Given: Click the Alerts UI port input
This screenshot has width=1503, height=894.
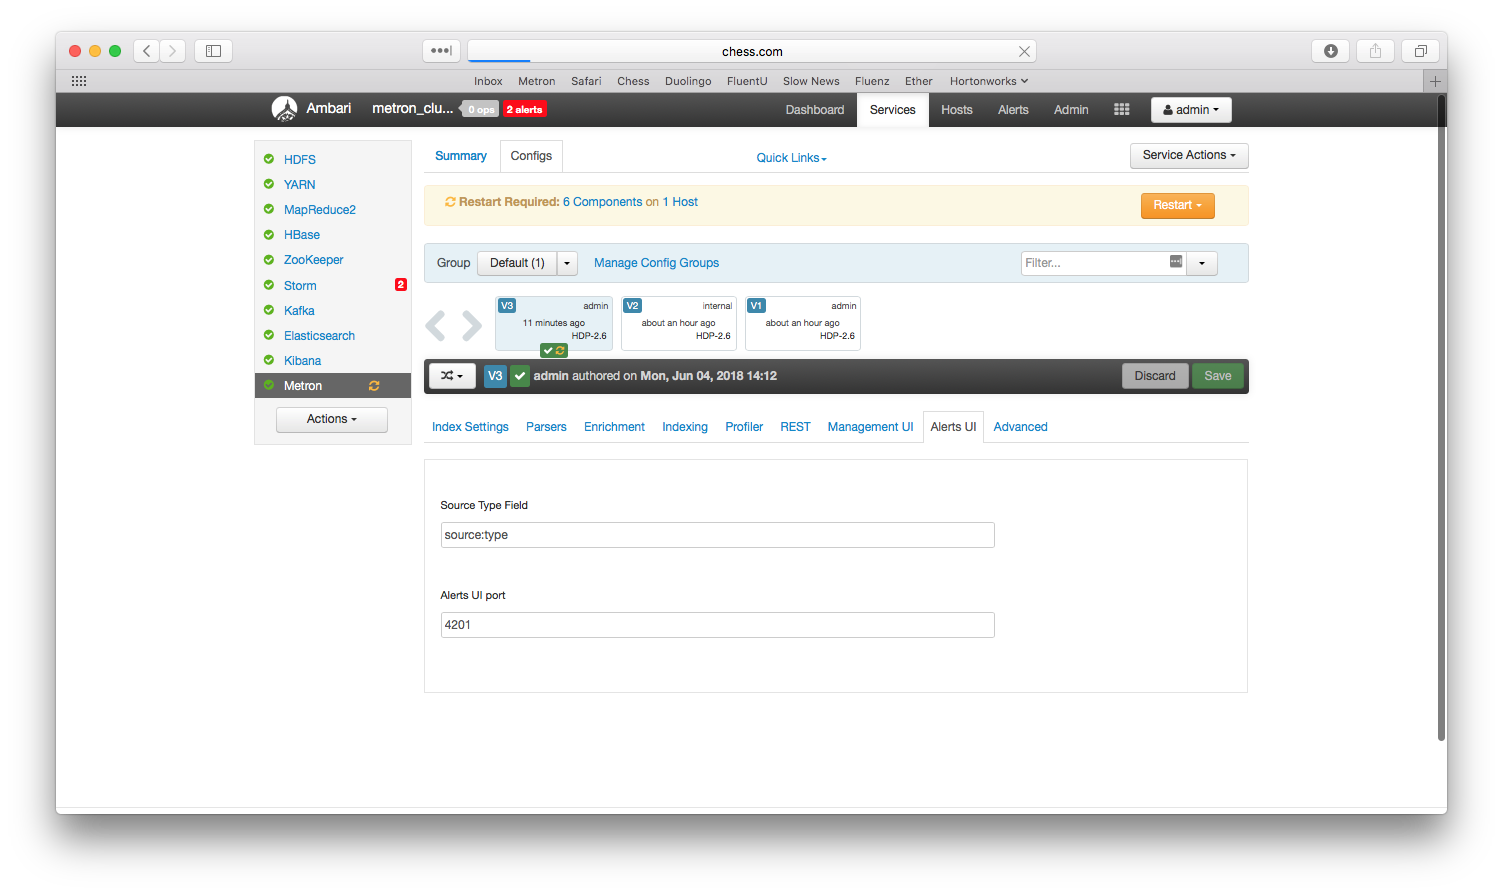Looking at the screenshot, I should tap(718, 625).
